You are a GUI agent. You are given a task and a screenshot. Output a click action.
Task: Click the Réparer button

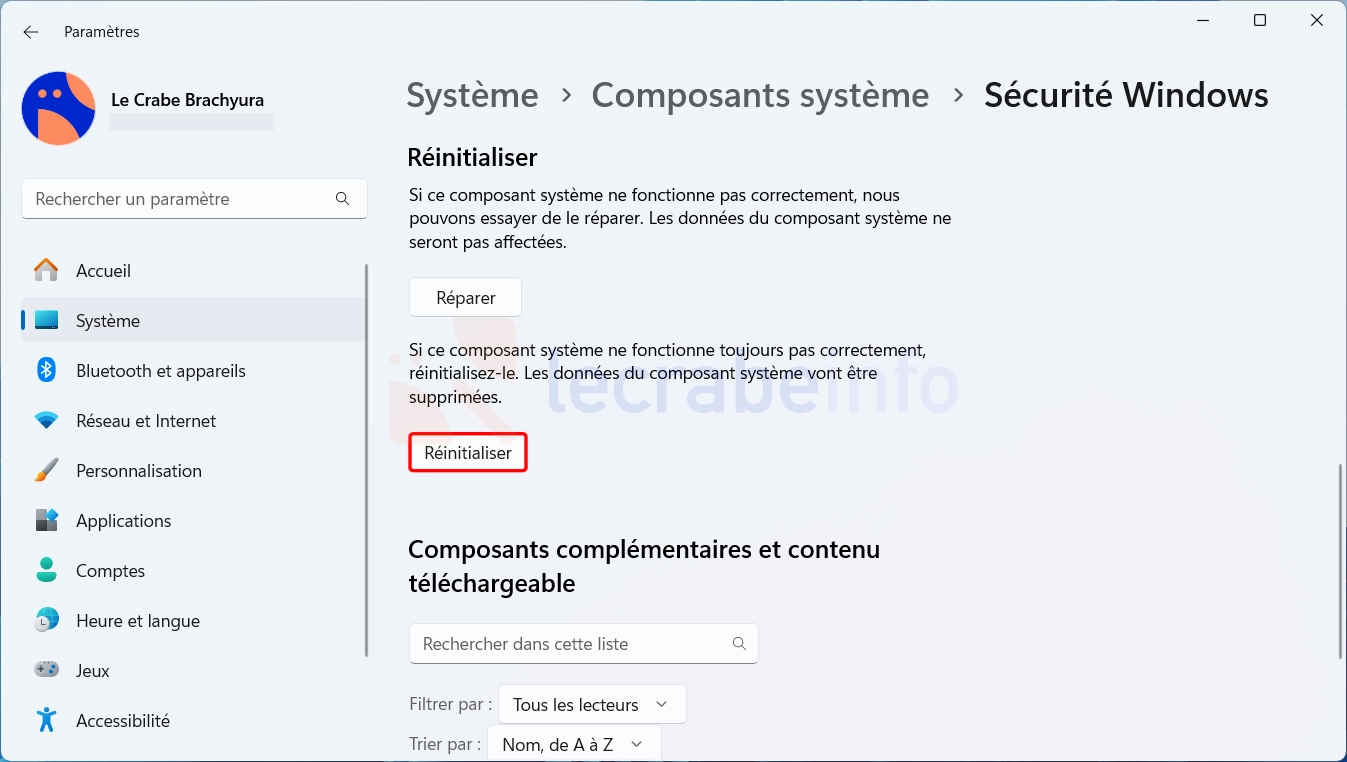(x=466, y=297)
